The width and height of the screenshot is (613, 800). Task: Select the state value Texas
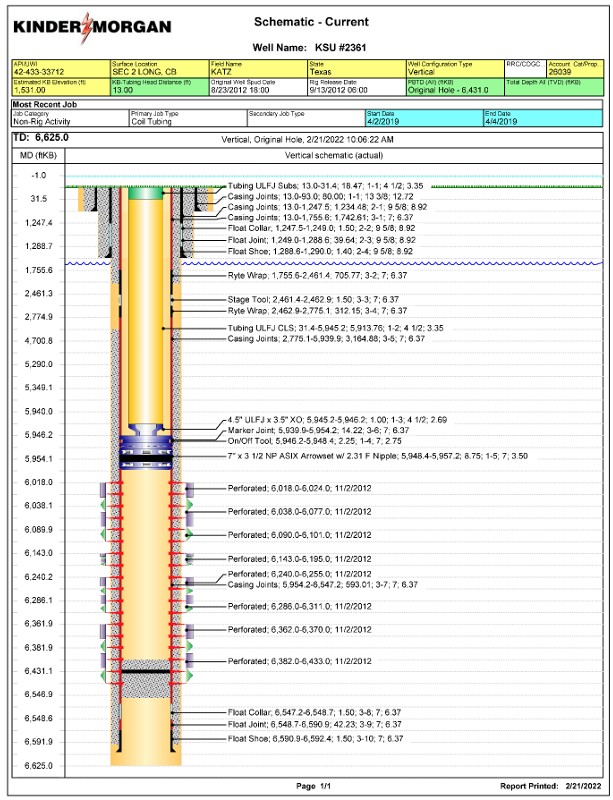point(321,72)
